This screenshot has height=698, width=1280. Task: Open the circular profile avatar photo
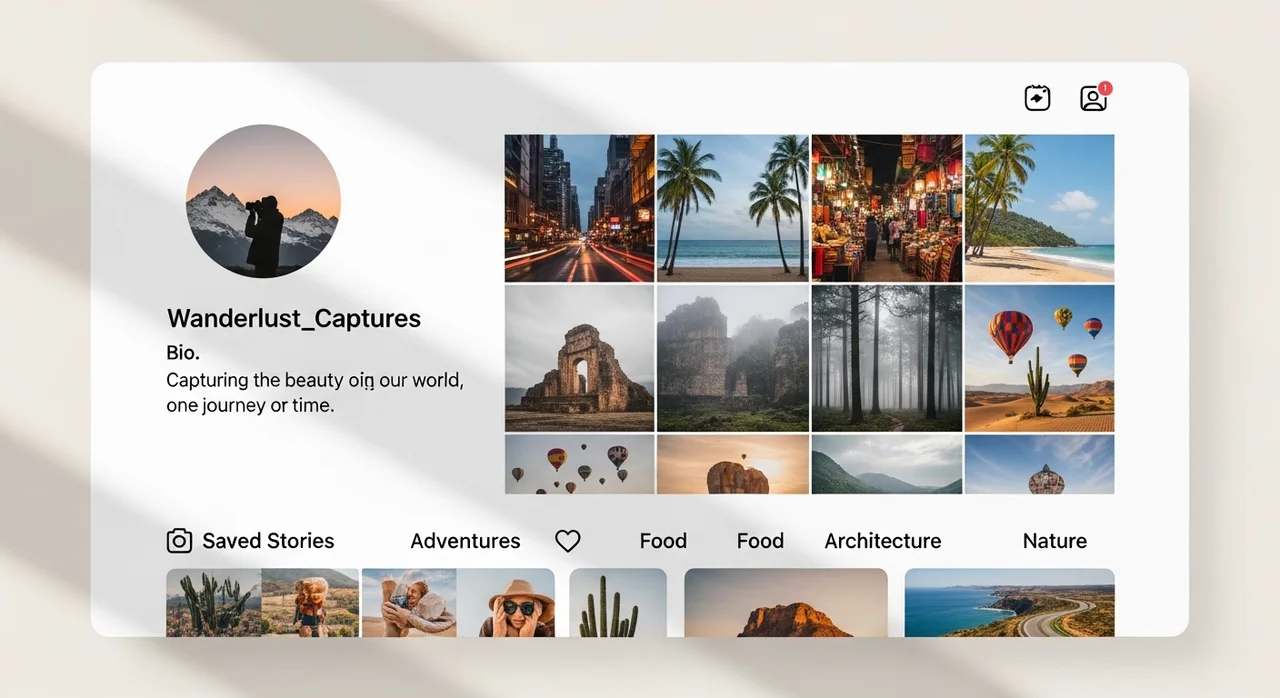(x=263, y=200)
